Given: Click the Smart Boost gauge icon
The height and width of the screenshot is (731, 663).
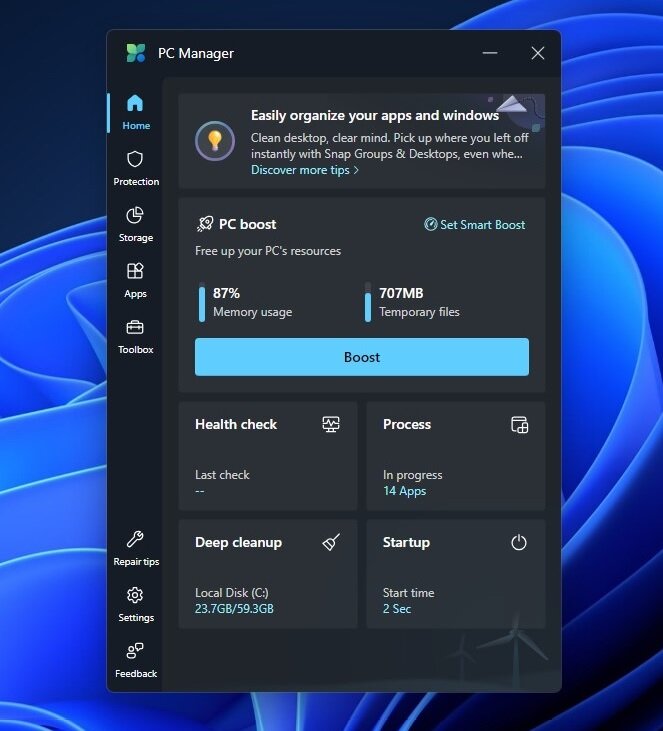Looking at the screenshot, I should [x=430, y=224].
